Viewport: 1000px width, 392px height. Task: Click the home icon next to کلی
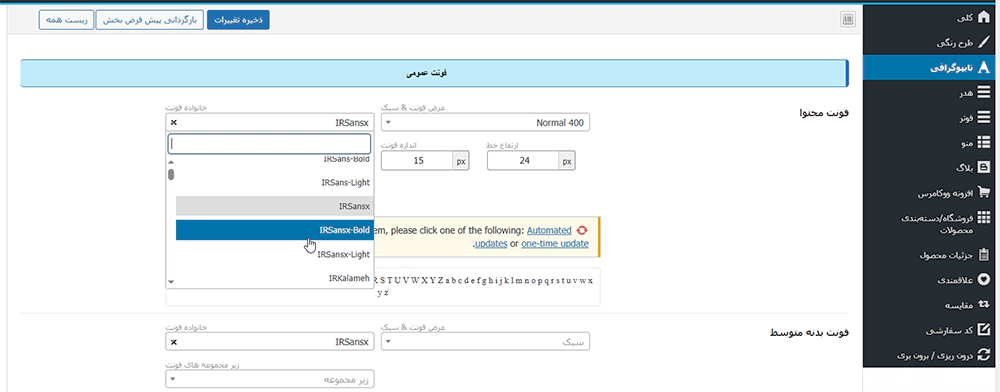pyautogui.click(x=983, y=18)
